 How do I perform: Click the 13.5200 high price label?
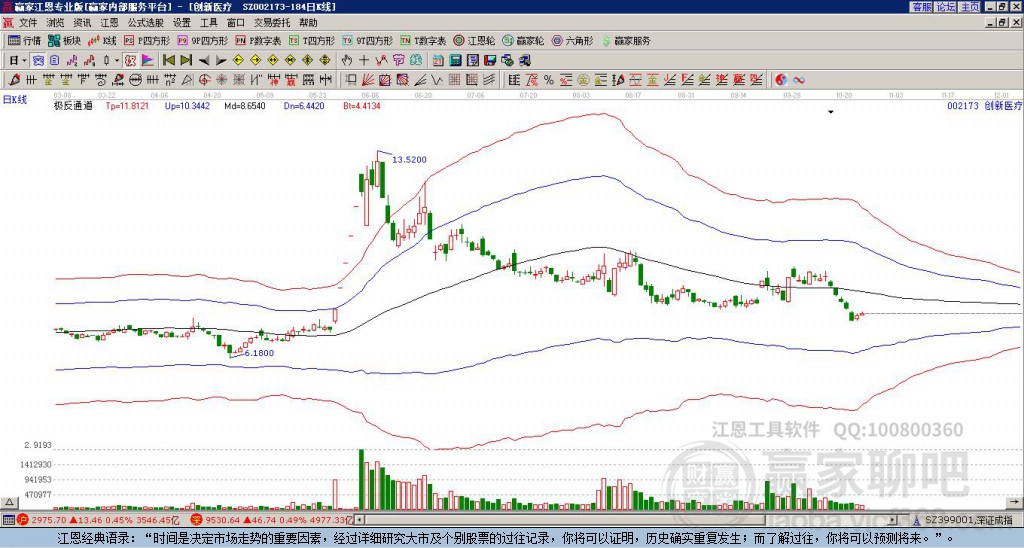coord(409,159)
